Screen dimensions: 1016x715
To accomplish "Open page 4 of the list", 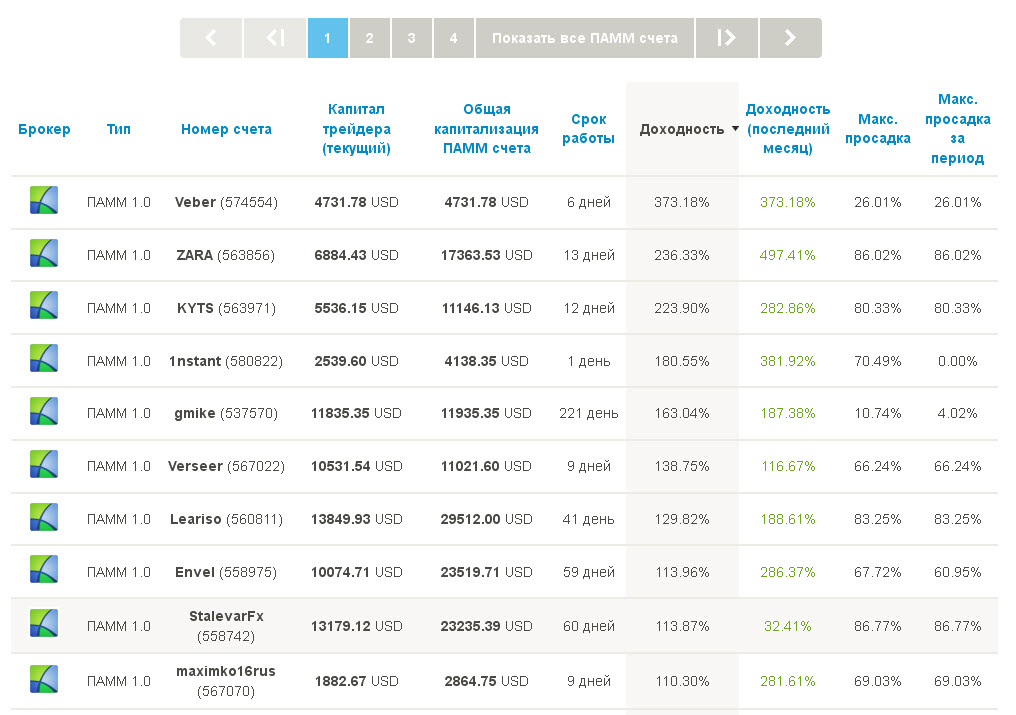I will pyautogui.click(x=454, y=38).
